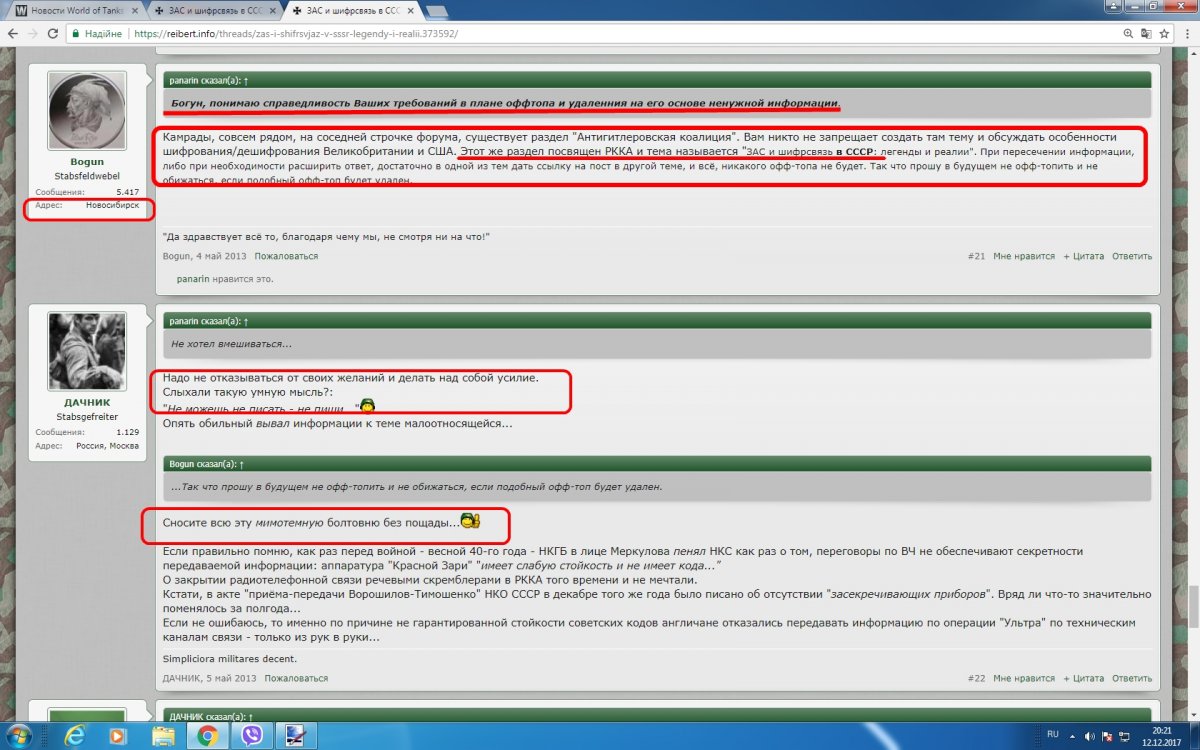
Task: Click the reibert.info address bar URL
Action: (296, 33)
